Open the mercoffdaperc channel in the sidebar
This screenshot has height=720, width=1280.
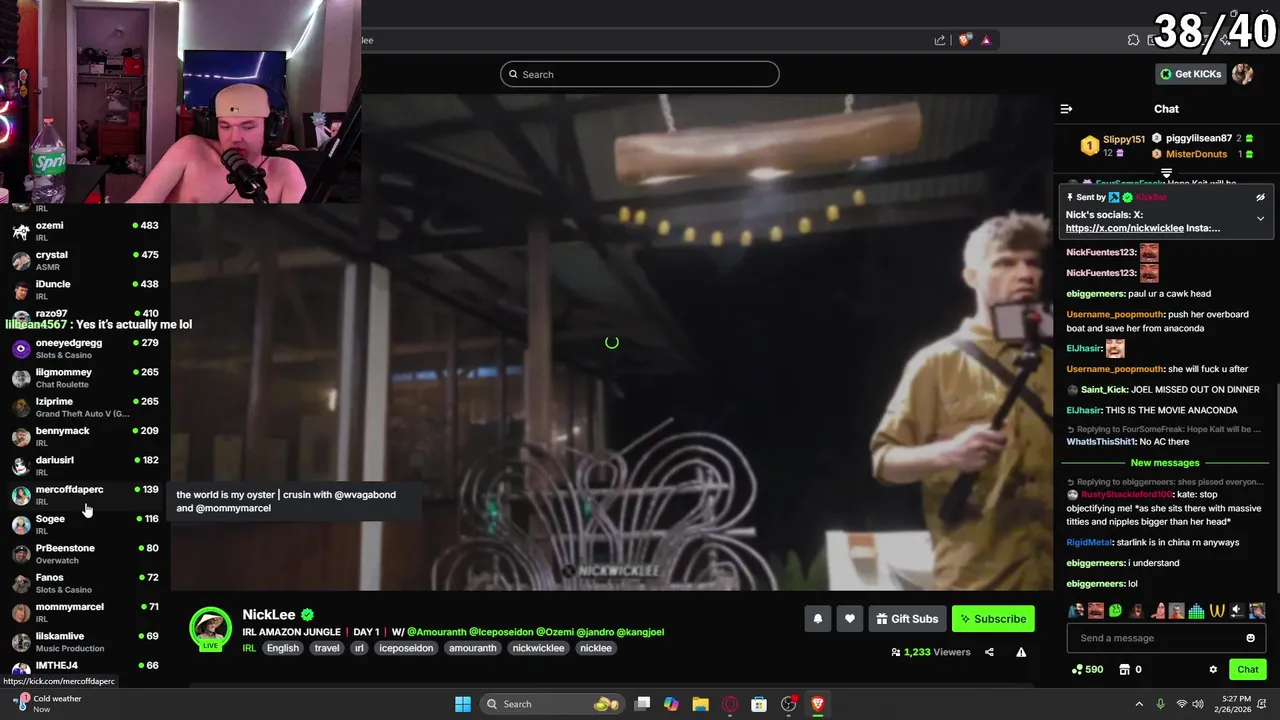tap(85, 495)
